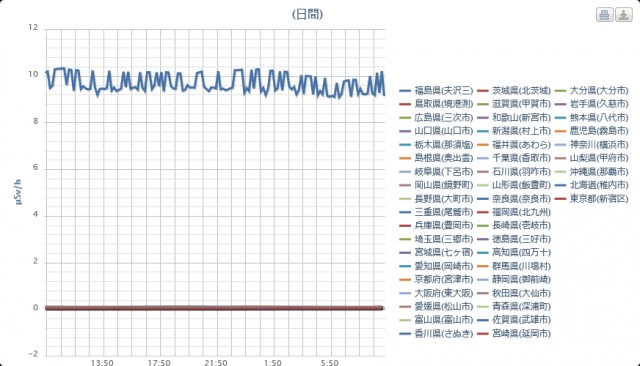Click the 21:50 time axis label
Viewport: 640px width, 366px height.
(216, 362)
